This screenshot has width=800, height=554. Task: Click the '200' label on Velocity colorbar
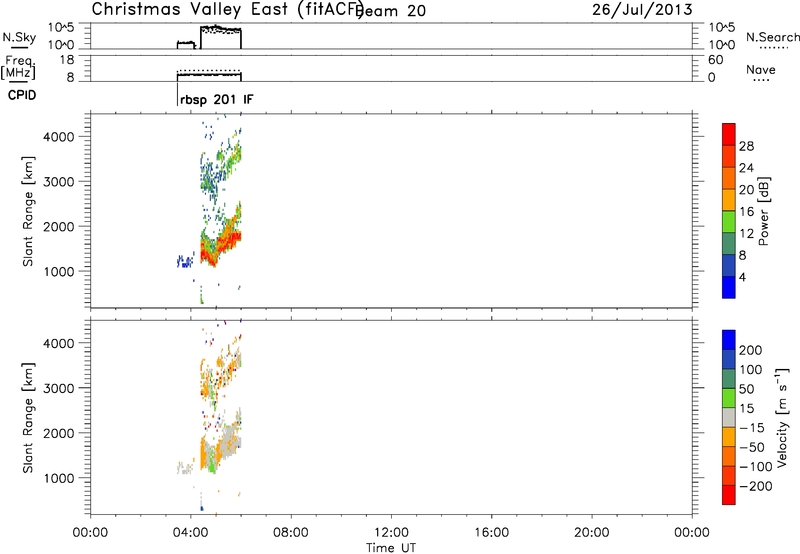click(751, 350)
